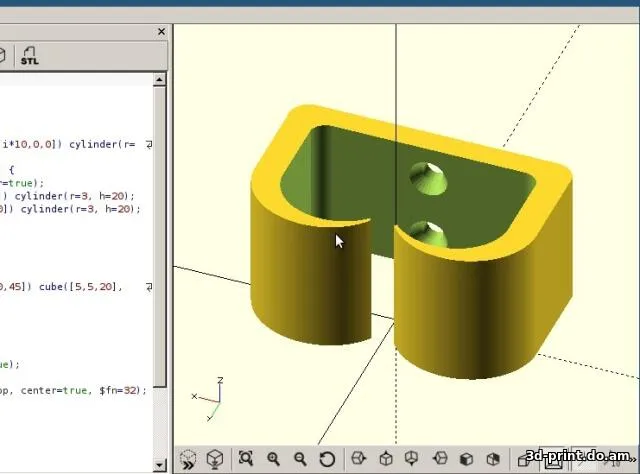The image size is (640, 474).
Task: Toggle the Orthogonal projection button
Action: click(x=551, y=459)
